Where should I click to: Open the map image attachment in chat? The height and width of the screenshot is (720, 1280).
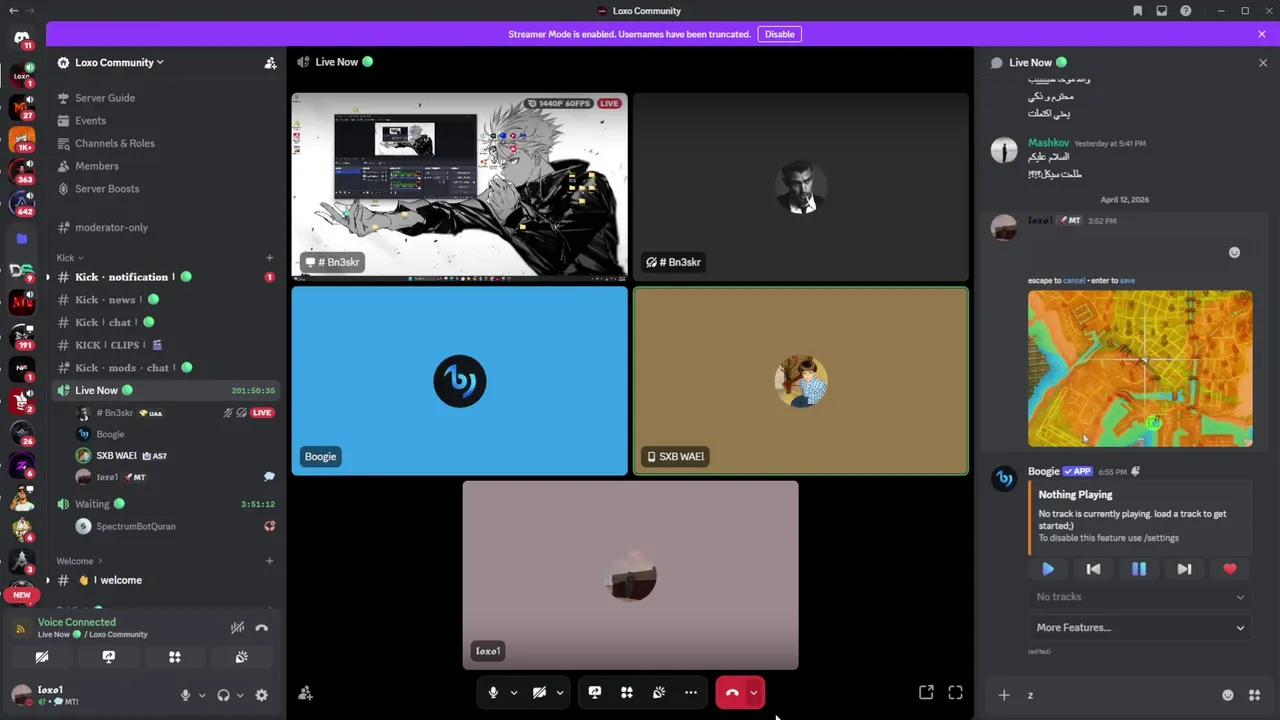(1140, 368)
